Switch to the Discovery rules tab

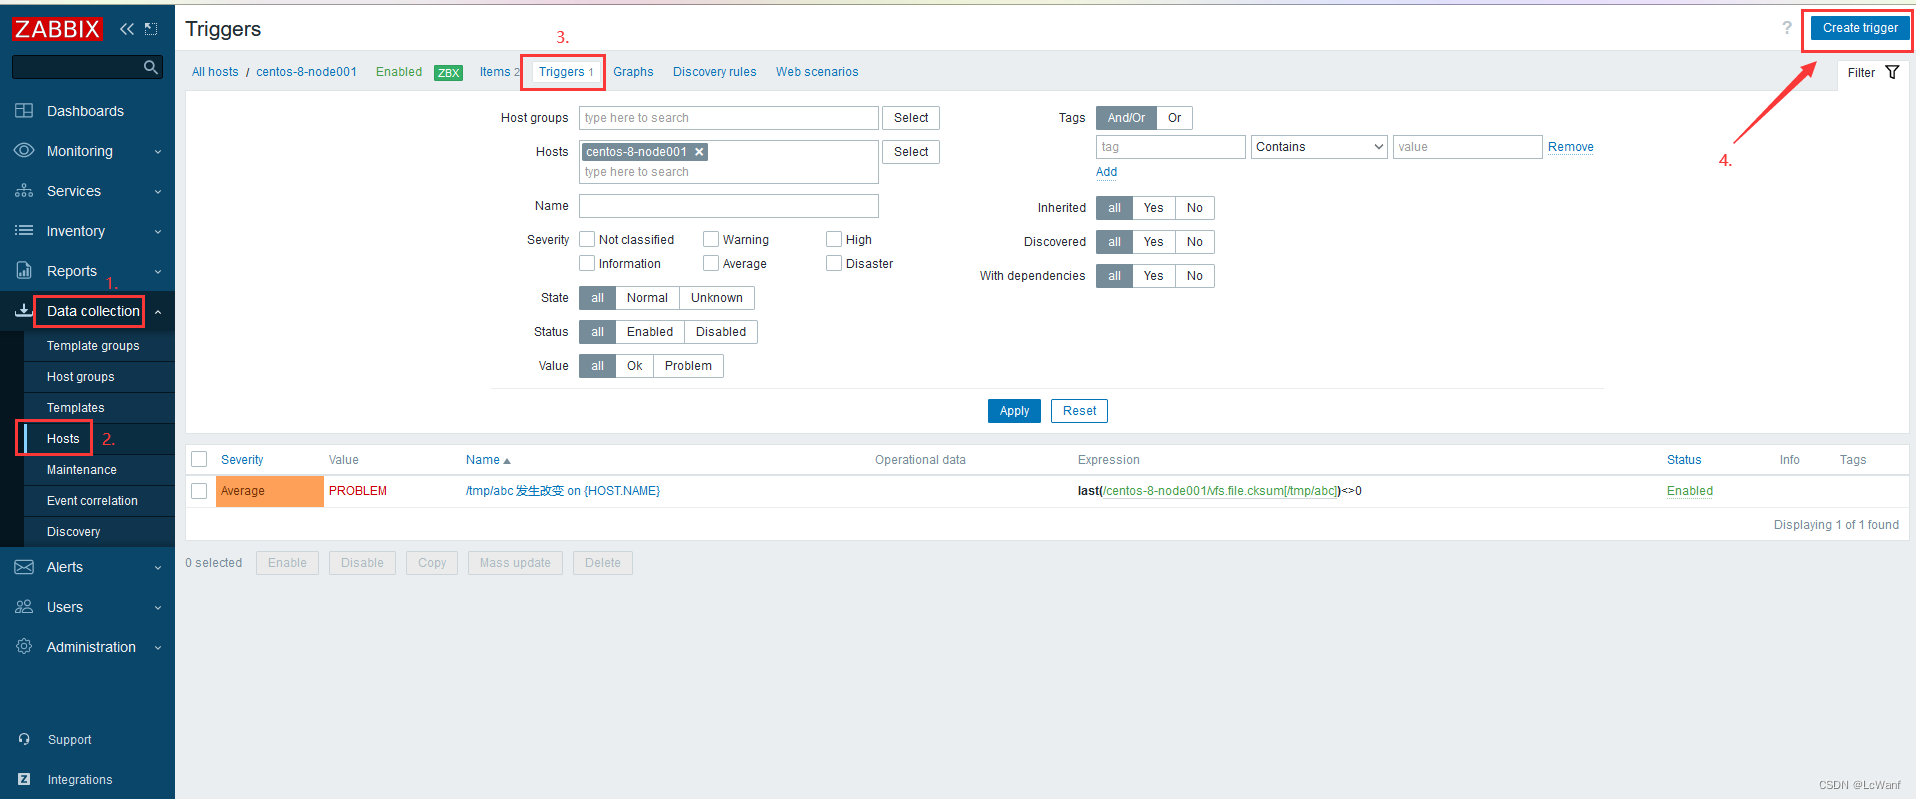714,72
